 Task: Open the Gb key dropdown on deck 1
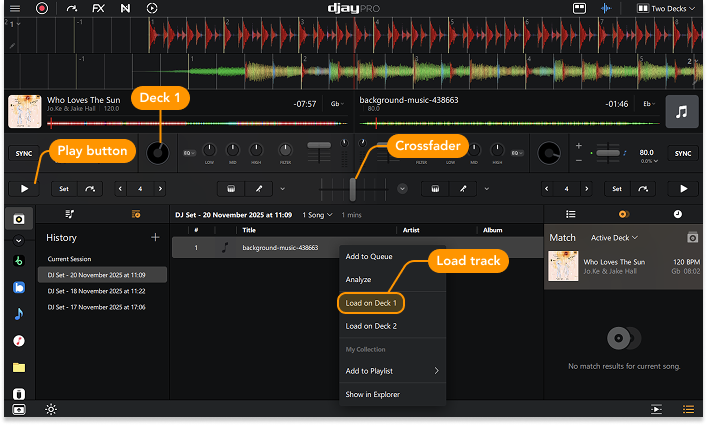(337, 104)
